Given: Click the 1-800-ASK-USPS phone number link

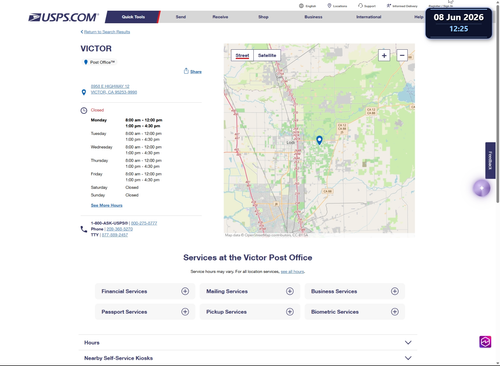Looking at the screenshot, I should click(144, 223).
